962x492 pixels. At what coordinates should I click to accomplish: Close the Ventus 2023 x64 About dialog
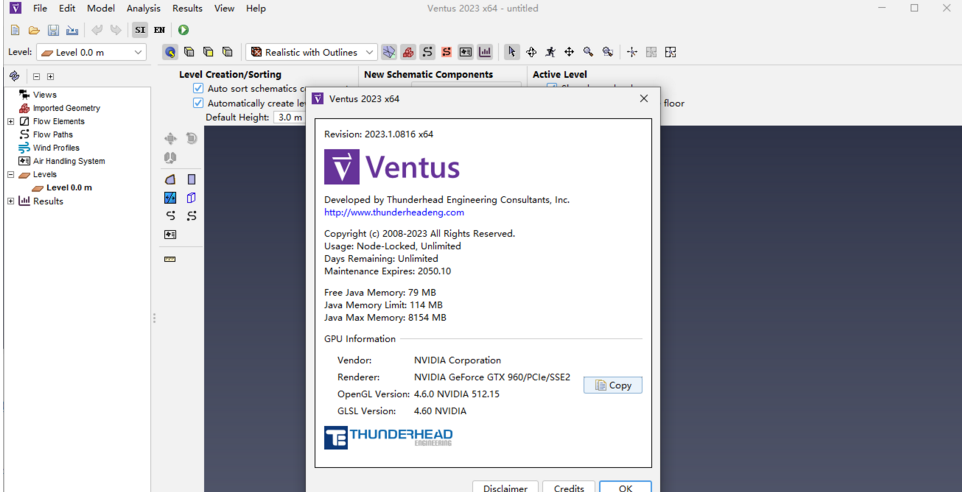tap(644, 98)
